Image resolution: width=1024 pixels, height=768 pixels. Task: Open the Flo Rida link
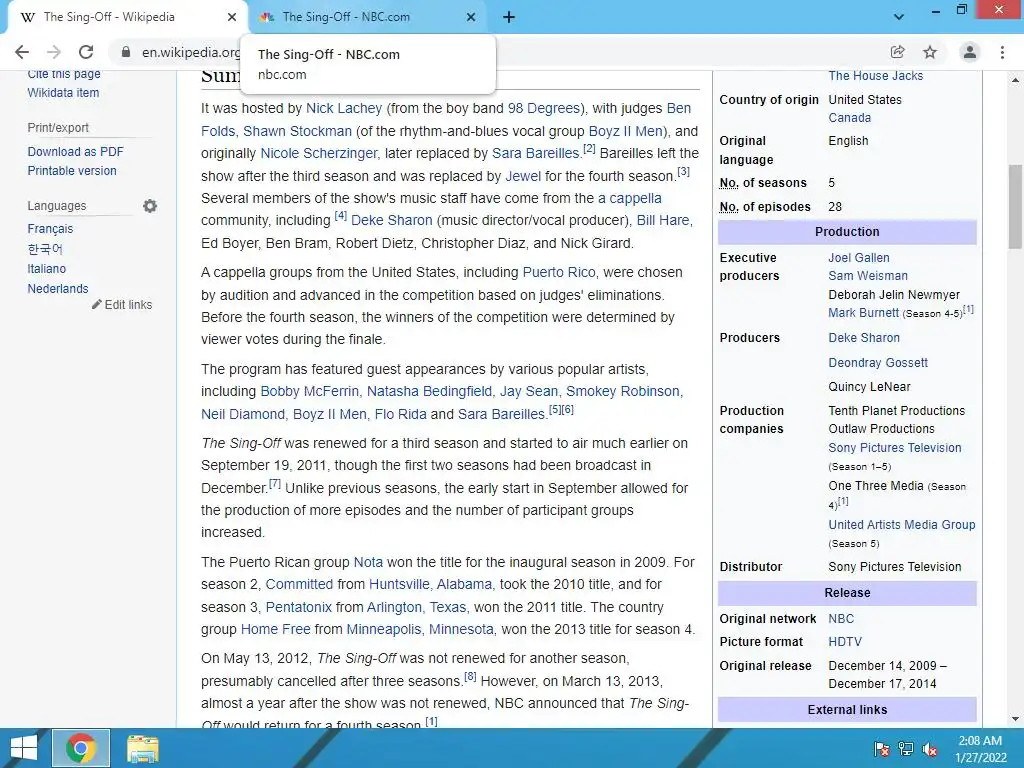(400, 414)
